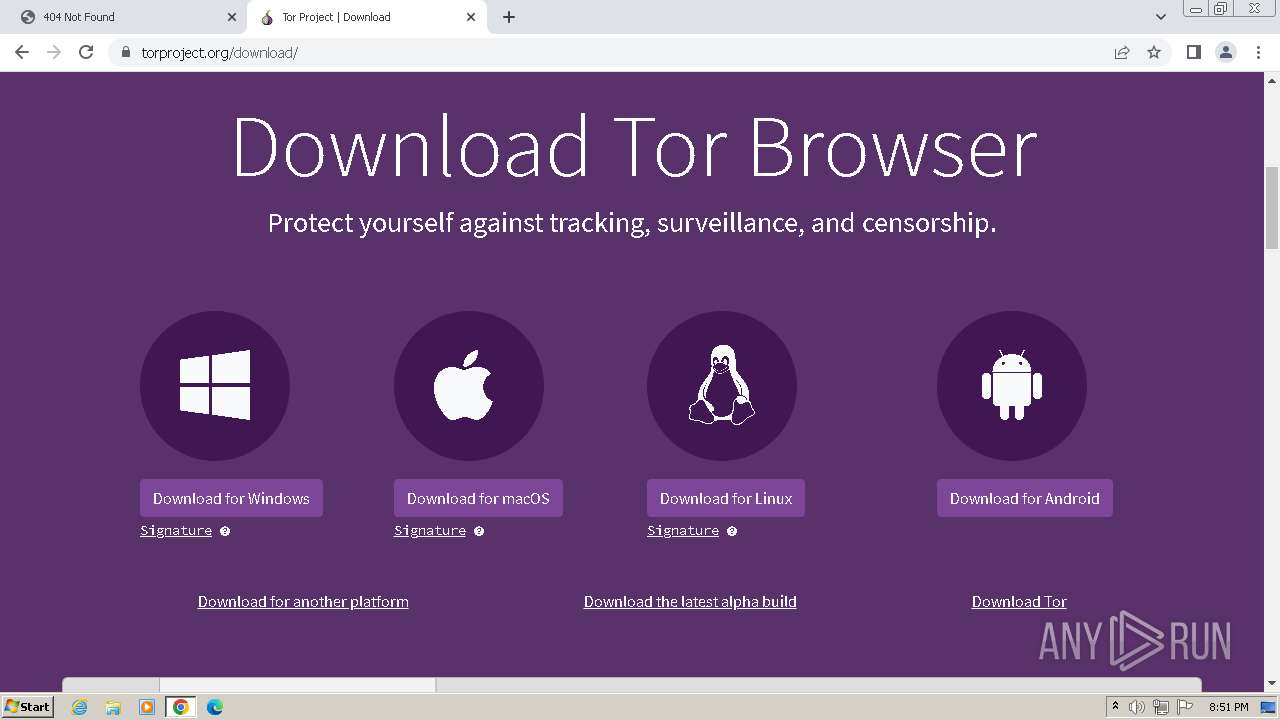
Task: Open the Signature link under Linux
Action: click(x=683, y=531)
